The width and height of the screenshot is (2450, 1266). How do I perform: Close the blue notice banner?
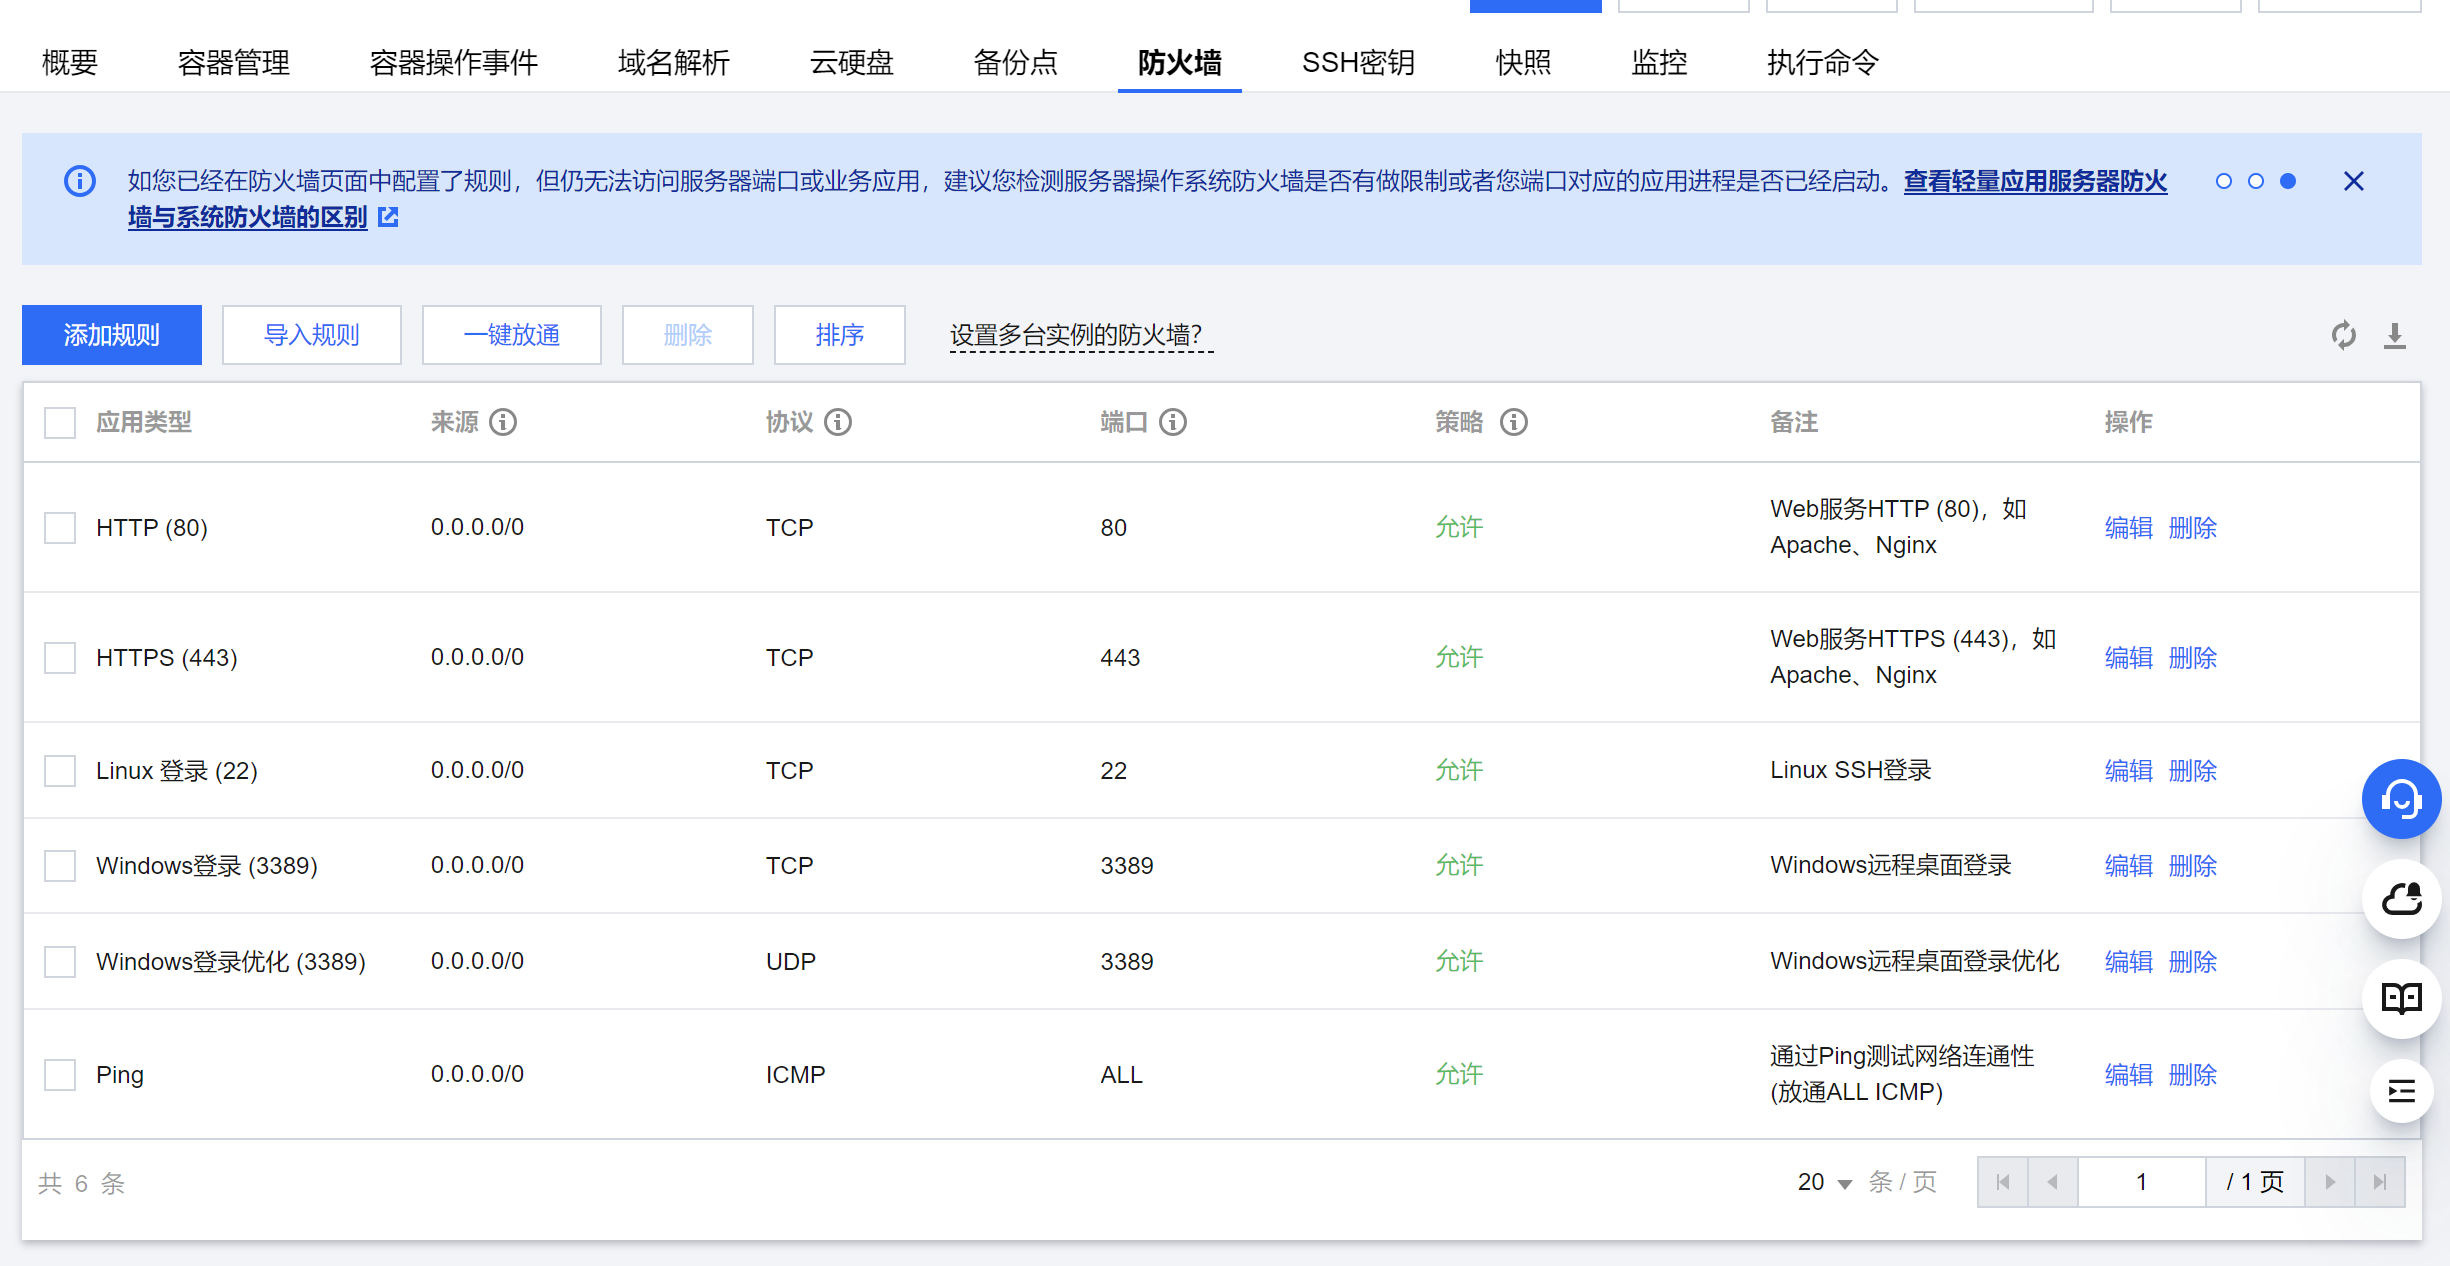coord(2354,181)
